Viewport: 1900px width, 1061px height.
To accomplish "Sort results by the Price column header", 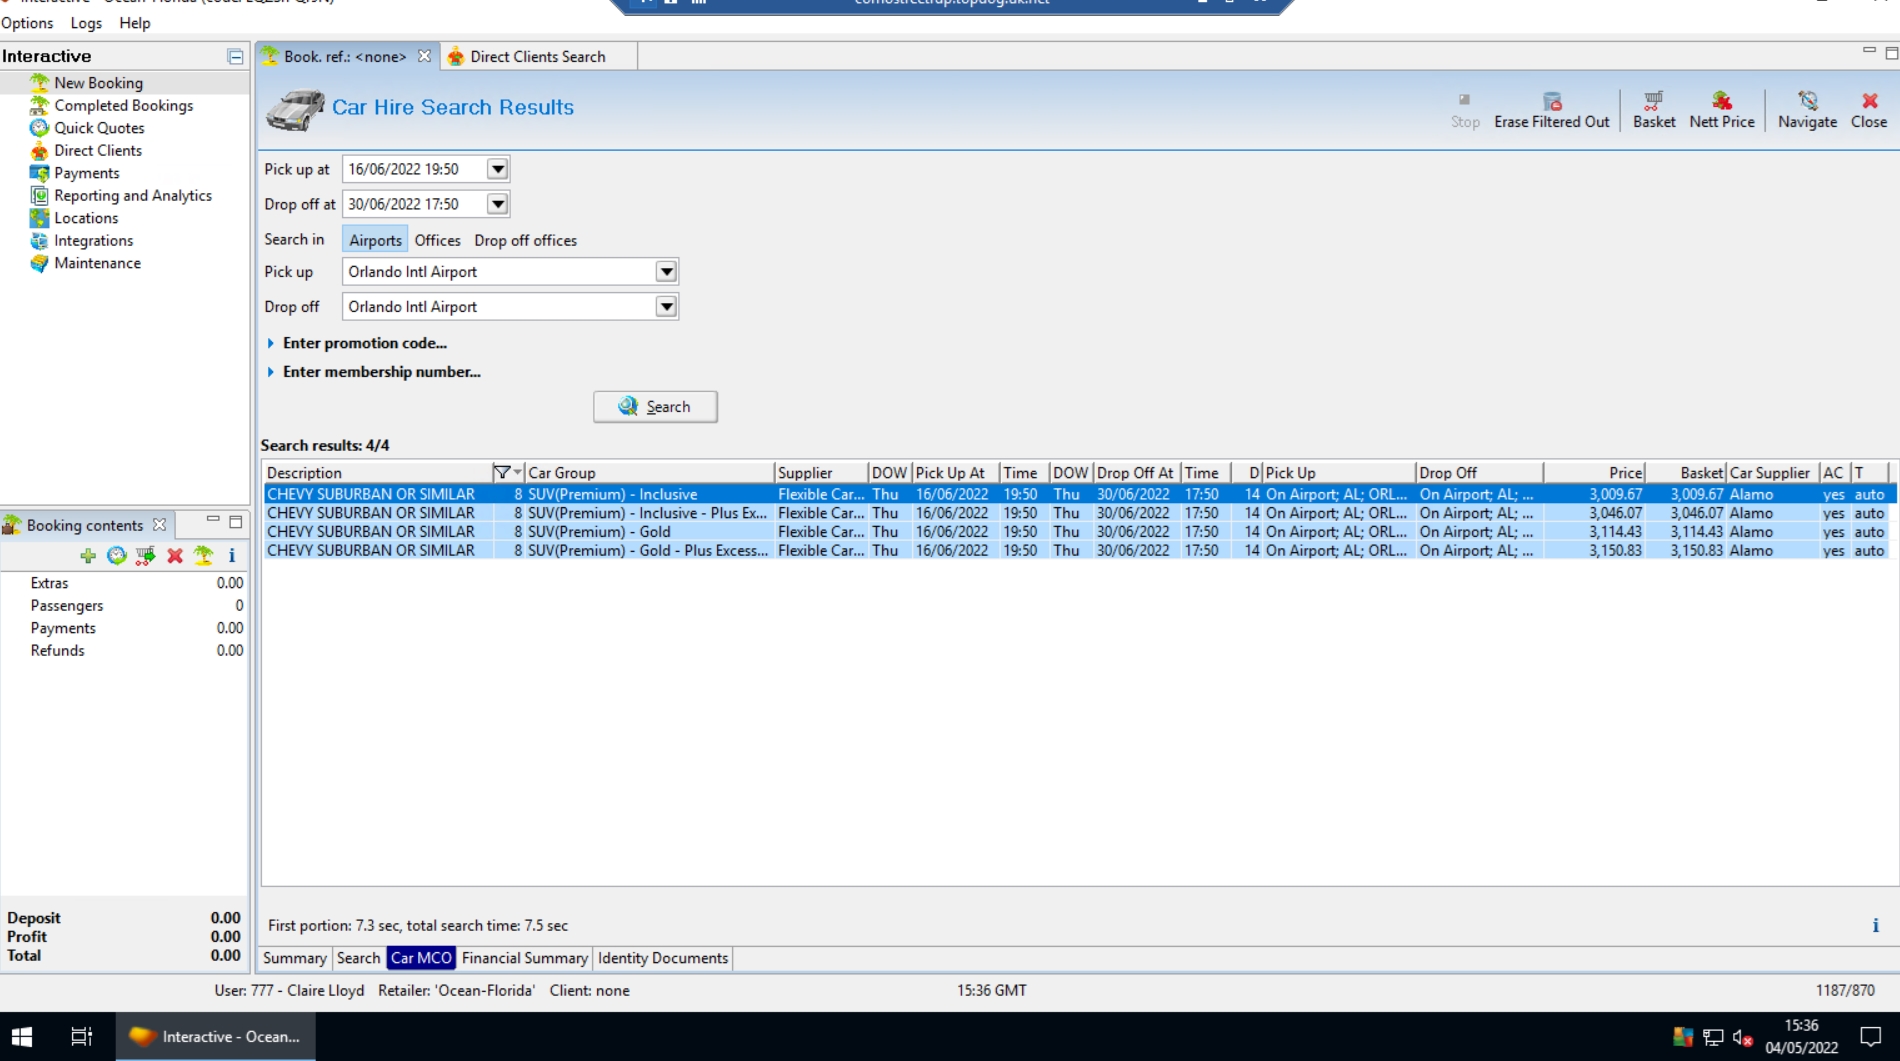I will point(1594,473).
